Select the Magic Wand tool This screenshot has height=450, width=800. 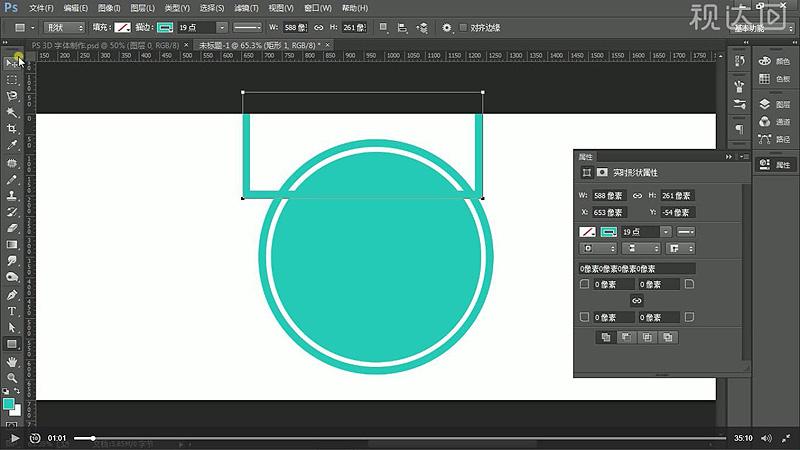click(x=11, y=112)
